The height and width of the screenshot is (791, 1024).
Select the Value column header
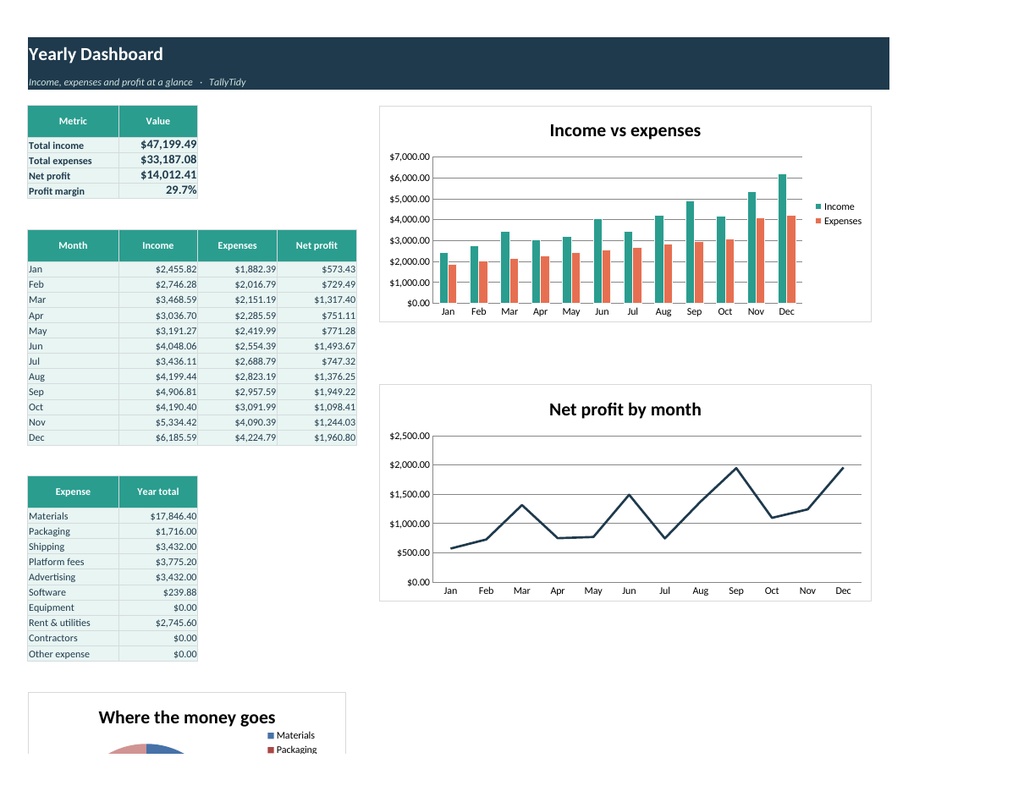158,121
